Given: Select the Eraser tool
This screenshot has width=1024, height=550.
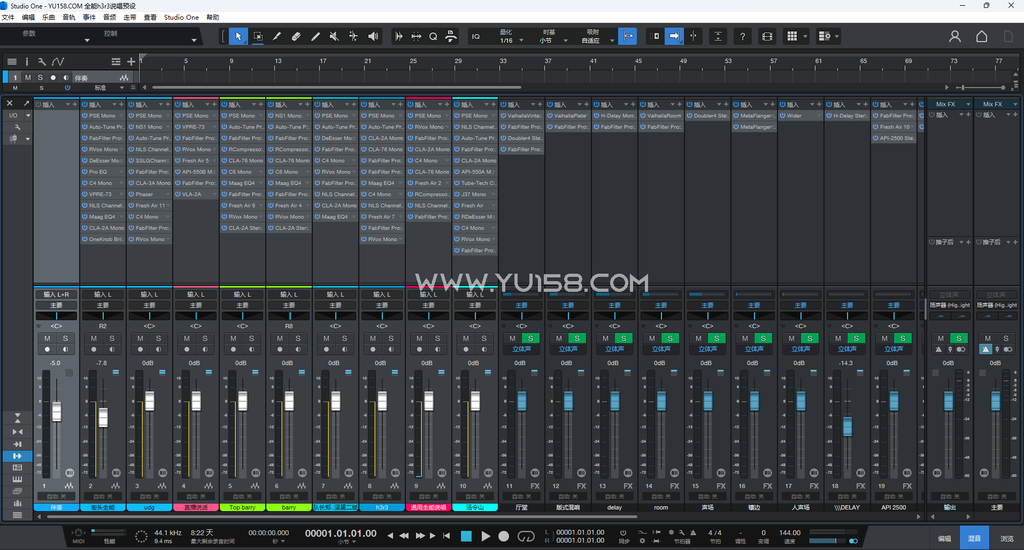Looking at the screenshot, I should point(296,37).
